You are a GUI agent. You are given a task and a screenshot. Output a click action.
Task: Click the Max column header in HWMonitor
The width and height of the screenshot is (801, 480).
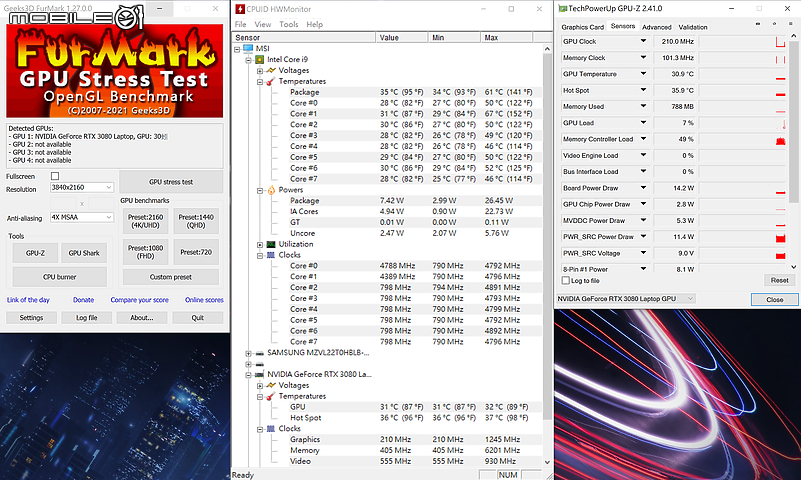point(507,38)
